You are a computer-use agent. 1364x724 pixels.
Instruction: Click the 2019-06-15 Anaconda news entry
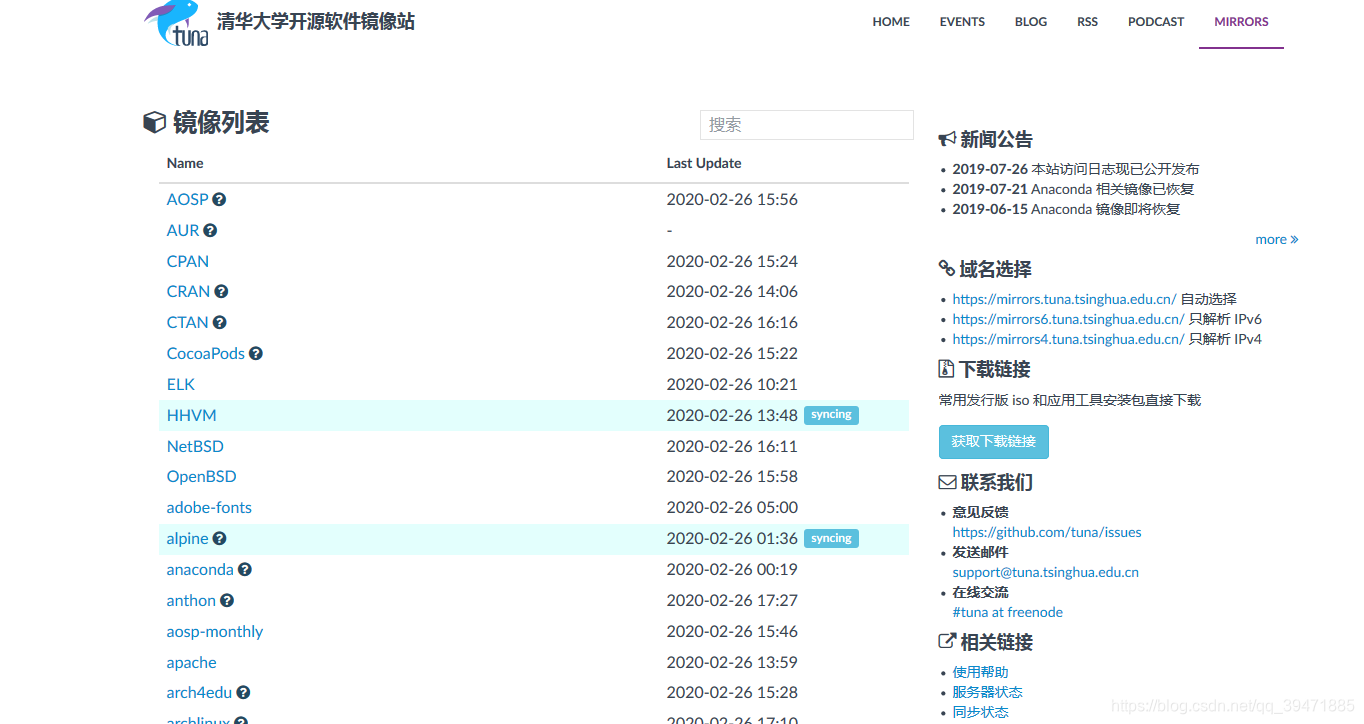click(x=1066, y=210)
